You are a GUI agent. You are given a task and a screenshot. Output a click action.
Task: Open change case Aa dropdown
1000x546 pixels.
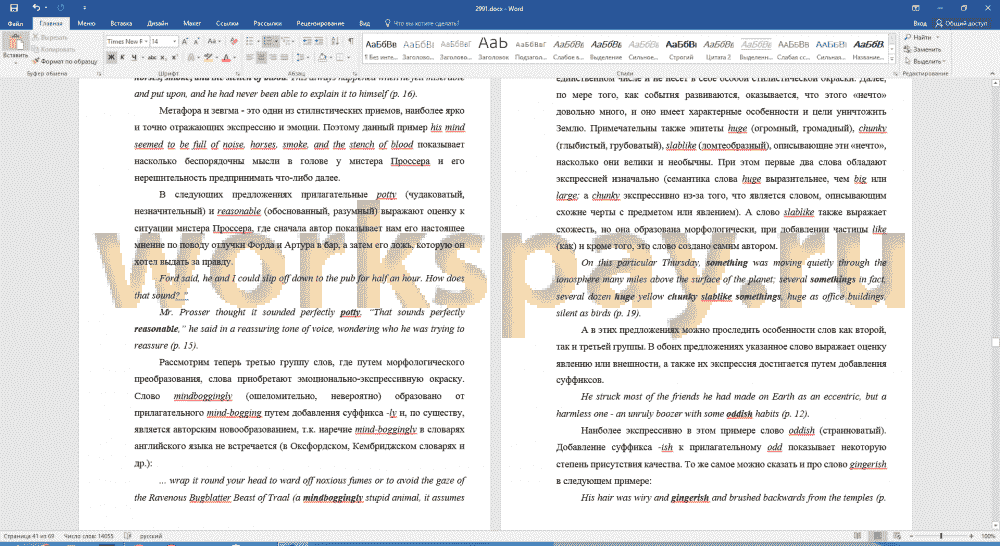(213, 41)
